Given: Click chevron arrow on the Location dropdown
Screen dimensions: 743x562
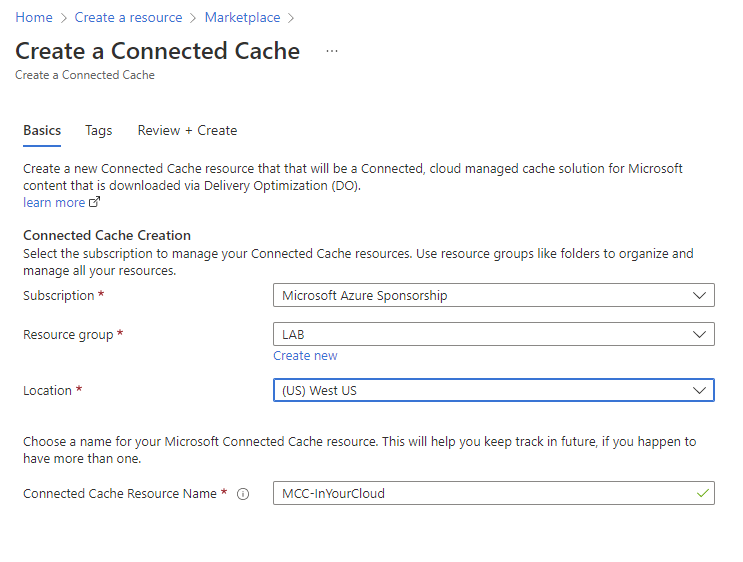Looking at the screenshot, I should 698,391.
